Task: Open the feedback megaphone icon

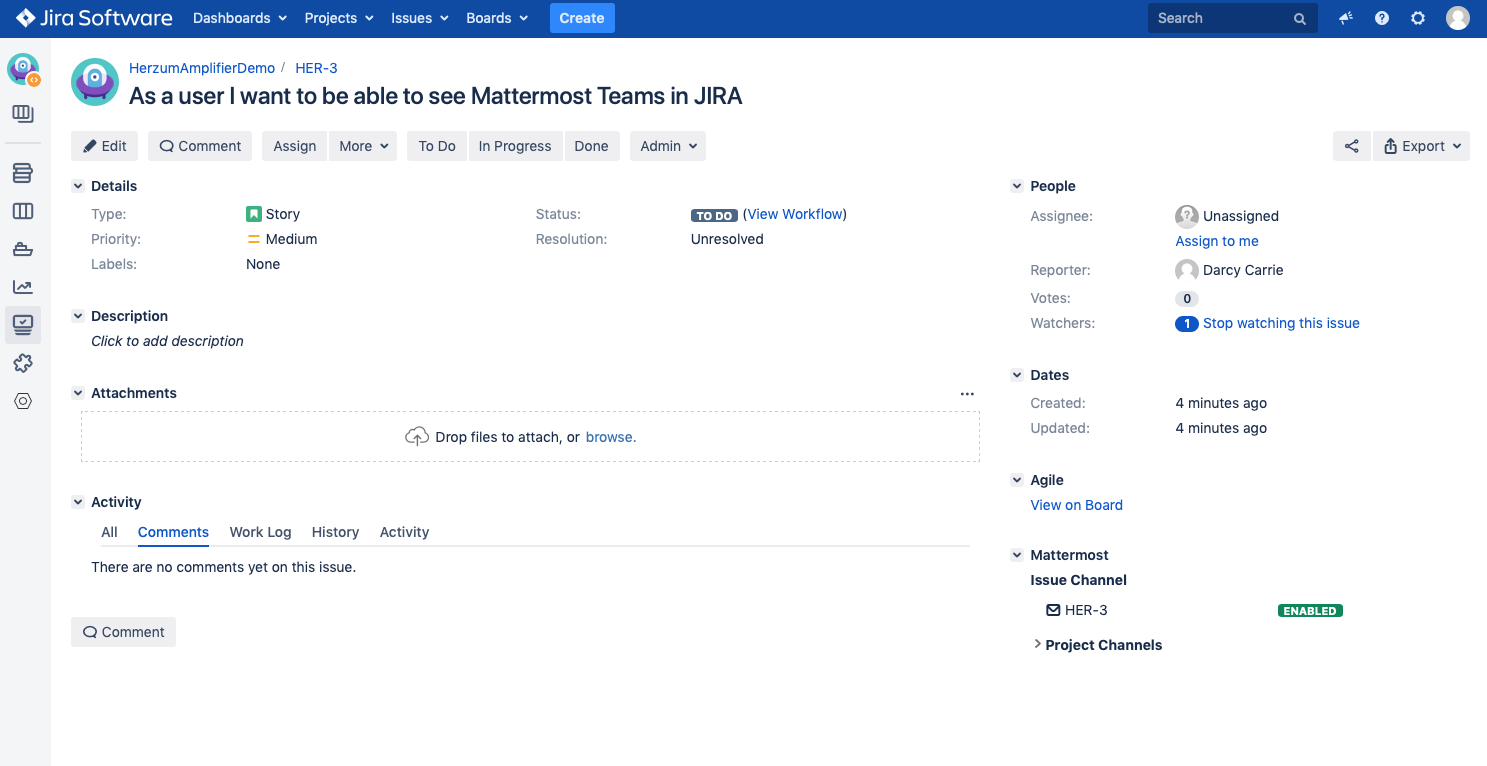Action: pyautogui.click(x=1346, y=18)
